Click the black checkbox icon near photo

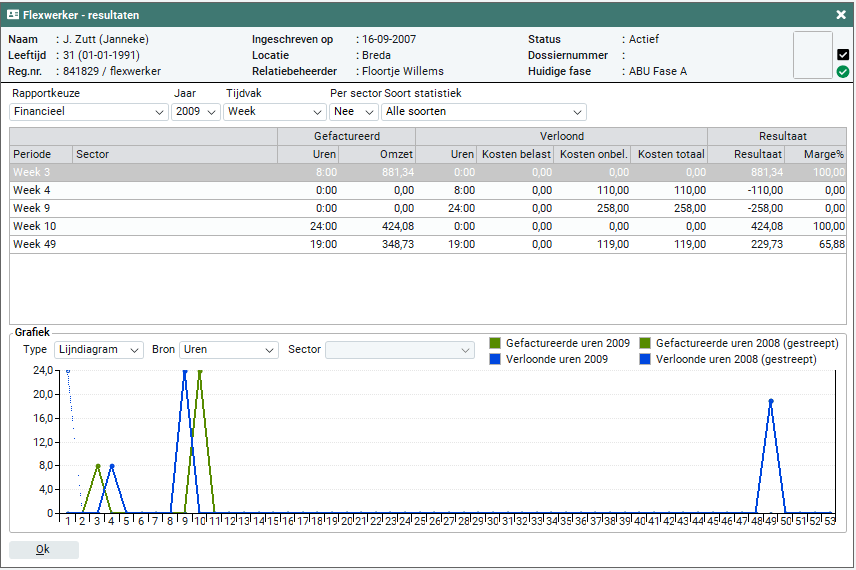click(843, 55)
